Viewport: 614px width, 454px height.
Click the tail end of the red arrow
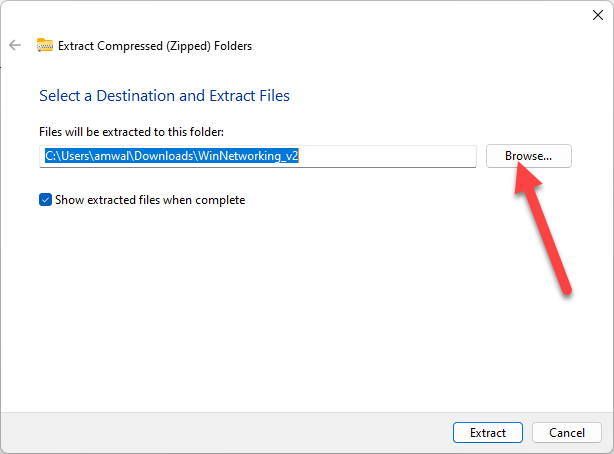coord(567,288)
